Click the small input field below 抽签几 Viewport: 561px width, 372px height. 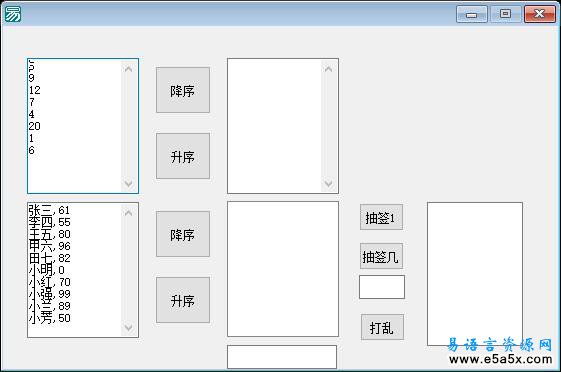click(382, 287)
